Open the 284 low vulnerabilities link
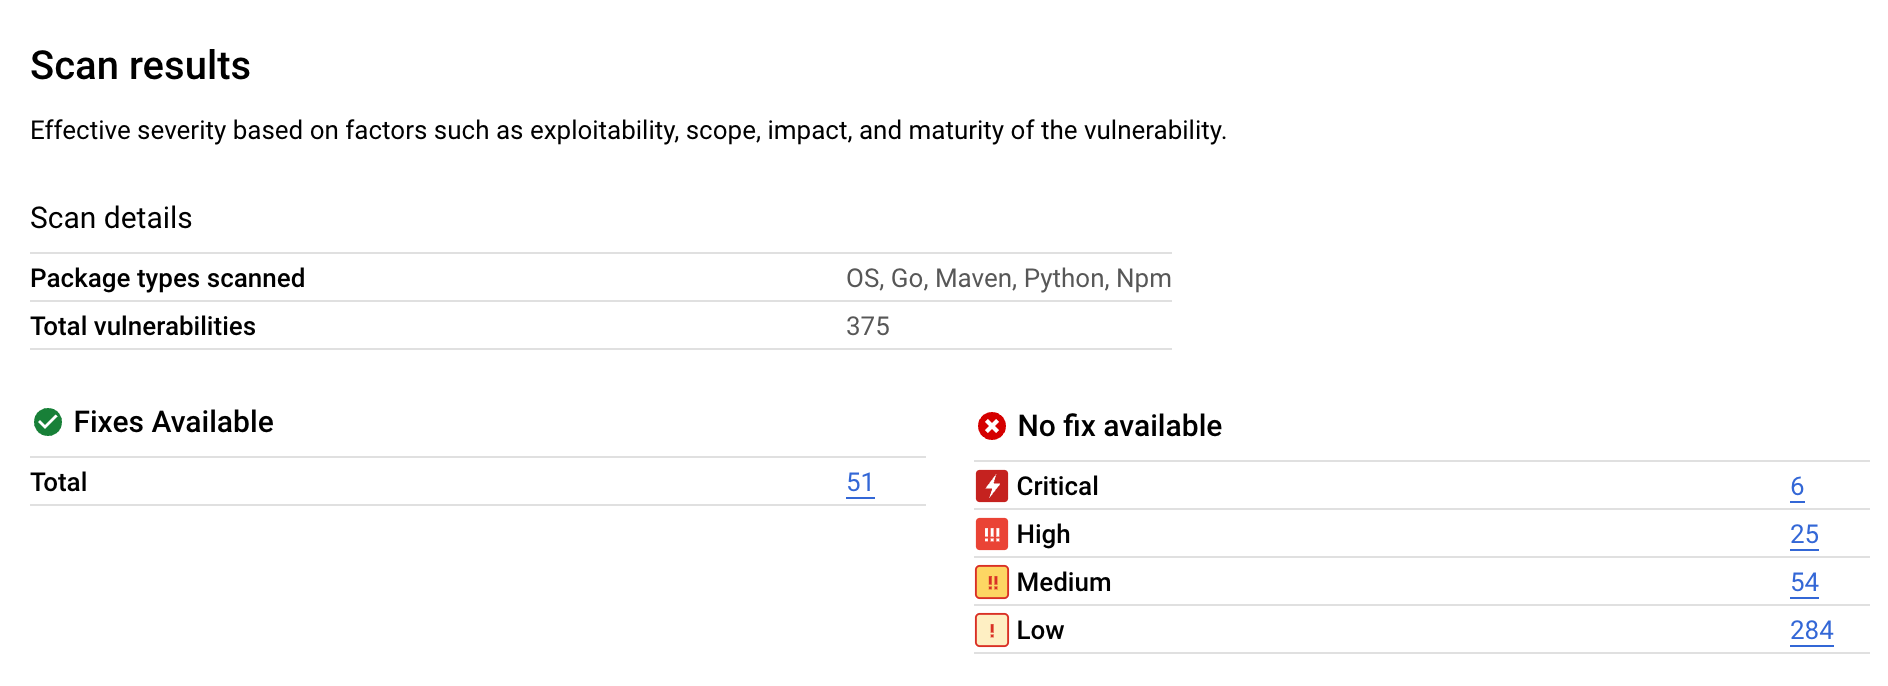1888x686 pixels. (x=1811, y=630)
